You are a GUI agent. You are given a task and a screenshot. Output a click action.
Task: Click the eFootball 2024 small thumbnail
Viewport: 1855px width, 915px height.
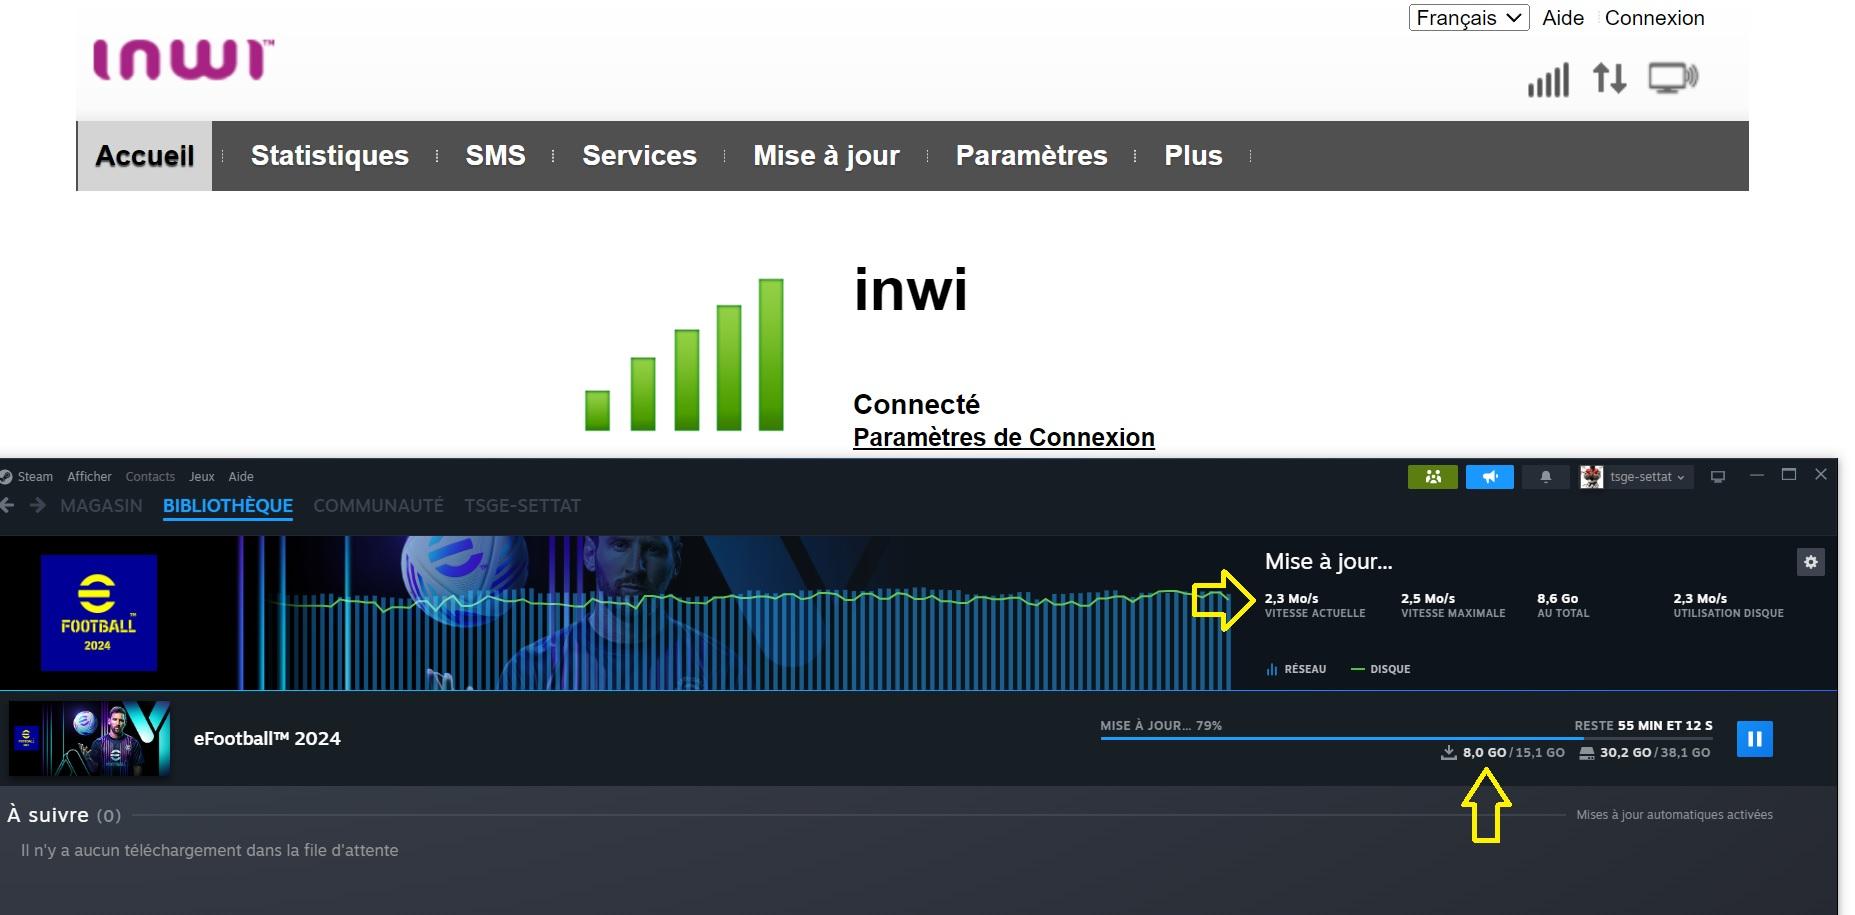(x=90, y=739)
